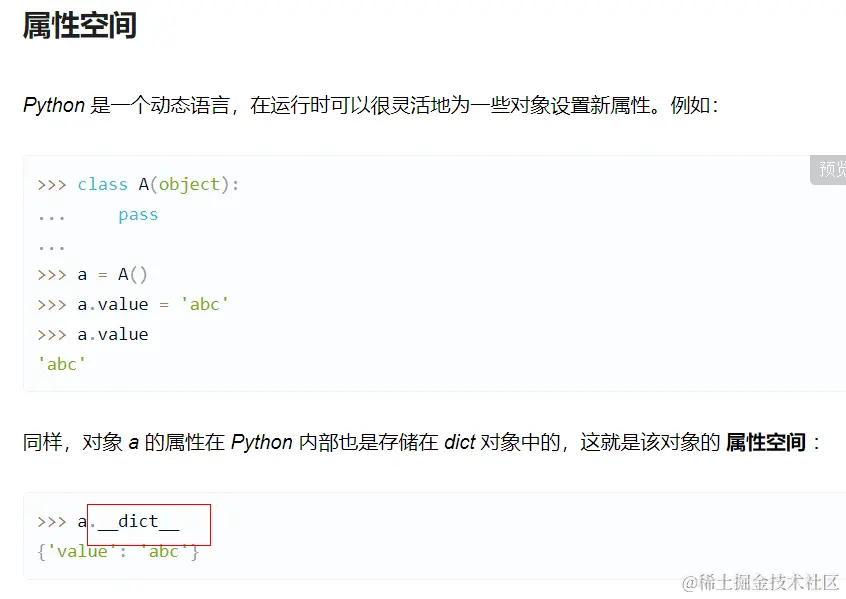Click the 'pass' keyword in code block

[138, 214]
